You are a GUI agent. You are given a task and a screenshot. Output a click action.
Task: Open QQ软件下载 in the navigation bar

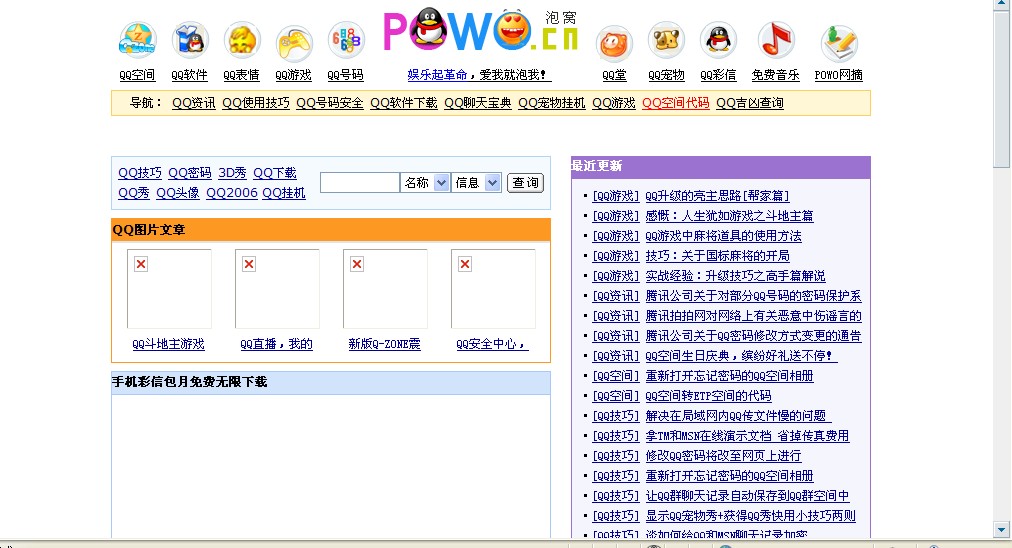pos(403,103)
